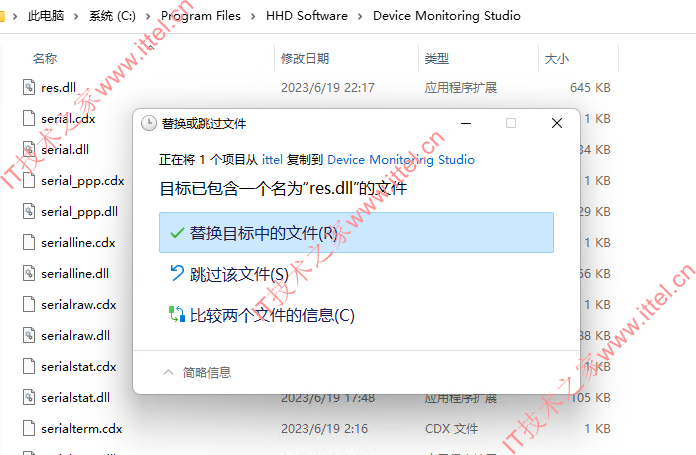Minimize the replace or skip dialog
Viewport: 696px width, 455px height.
pyautogui.click(x=466, y=123)
